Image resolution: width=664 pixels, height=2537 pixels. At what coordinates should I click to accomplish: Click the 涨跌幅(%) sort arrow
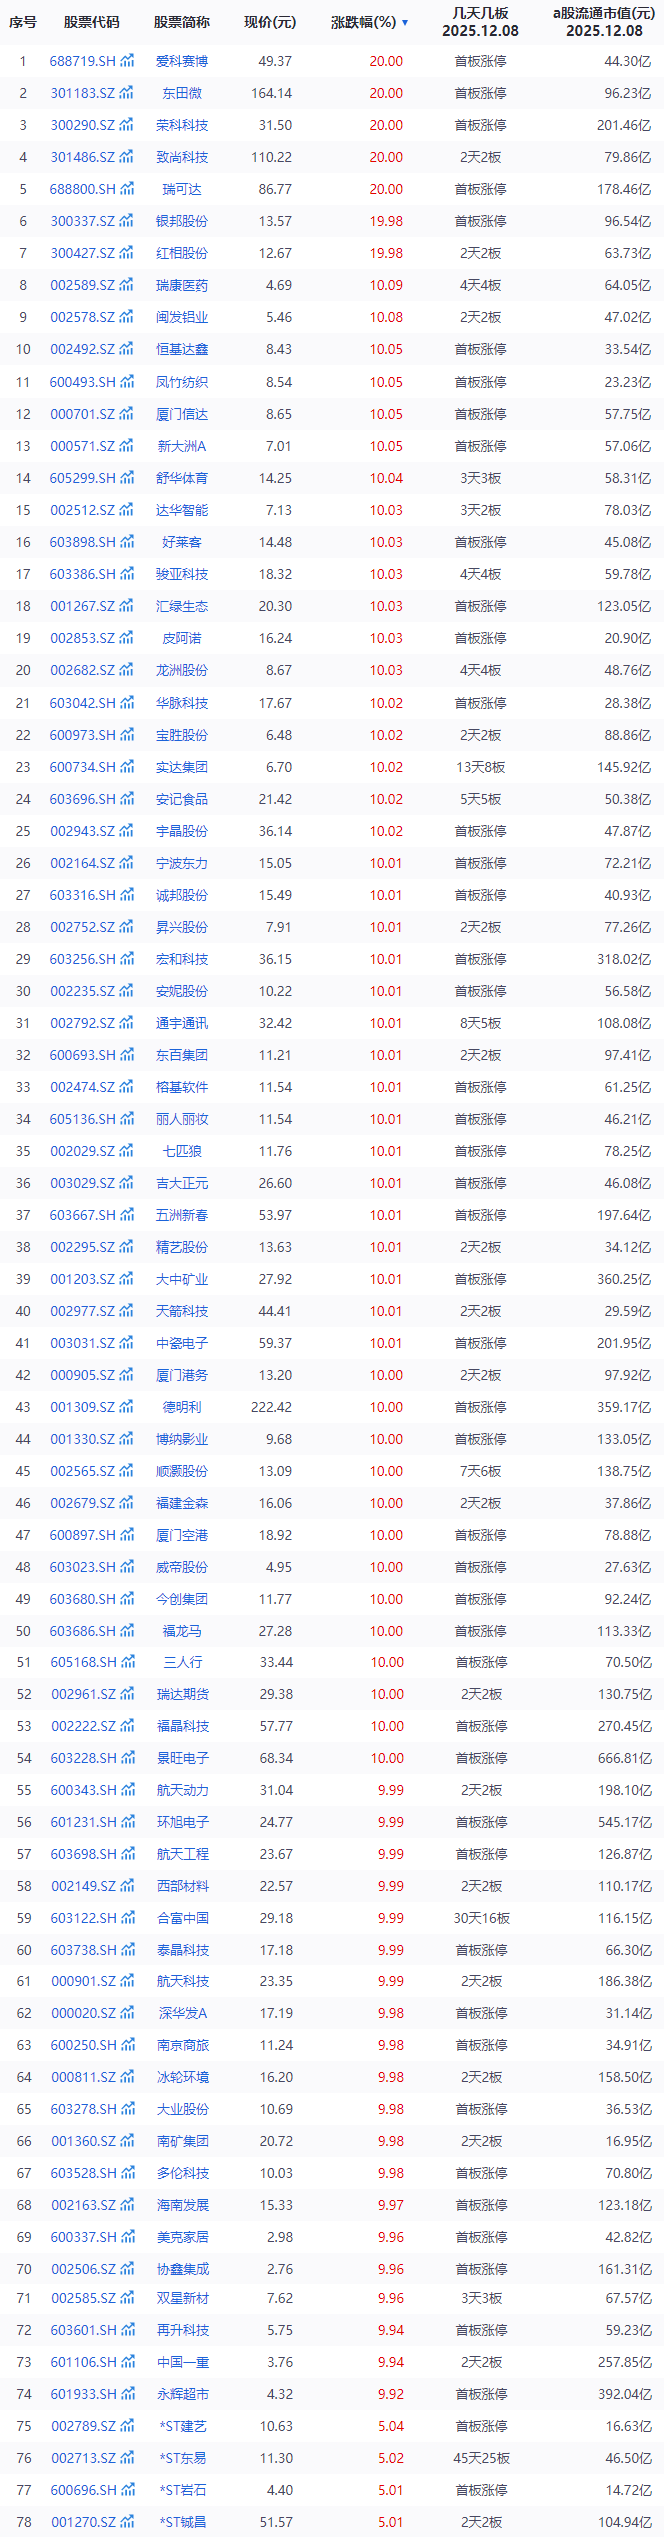point(405,22)
